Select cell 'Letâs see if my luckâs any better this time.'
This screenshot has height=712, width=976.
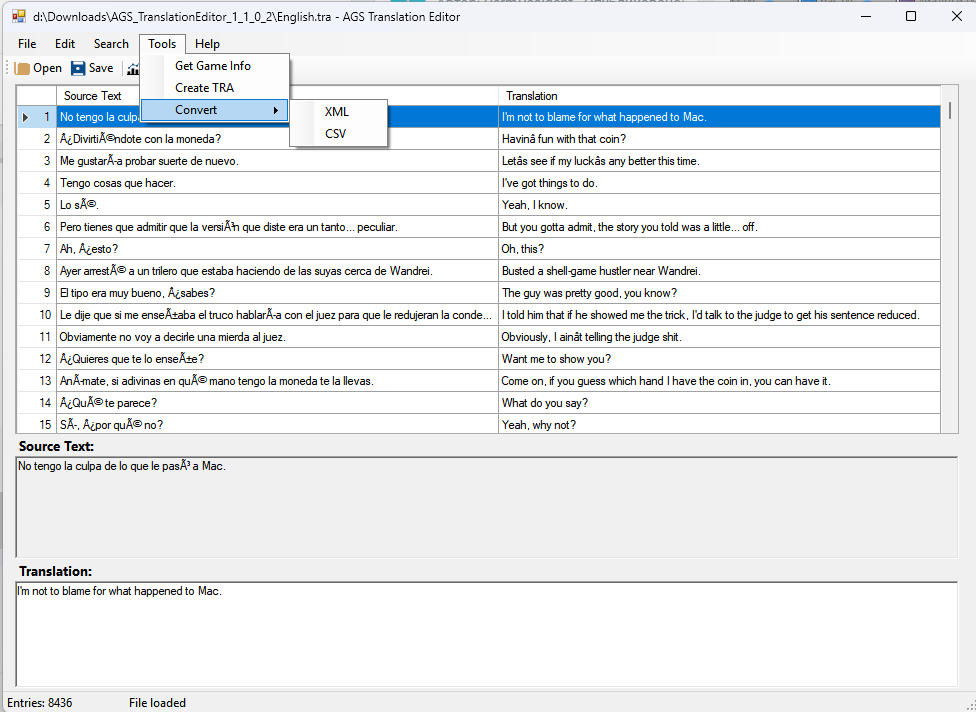(x=720, y=161)
